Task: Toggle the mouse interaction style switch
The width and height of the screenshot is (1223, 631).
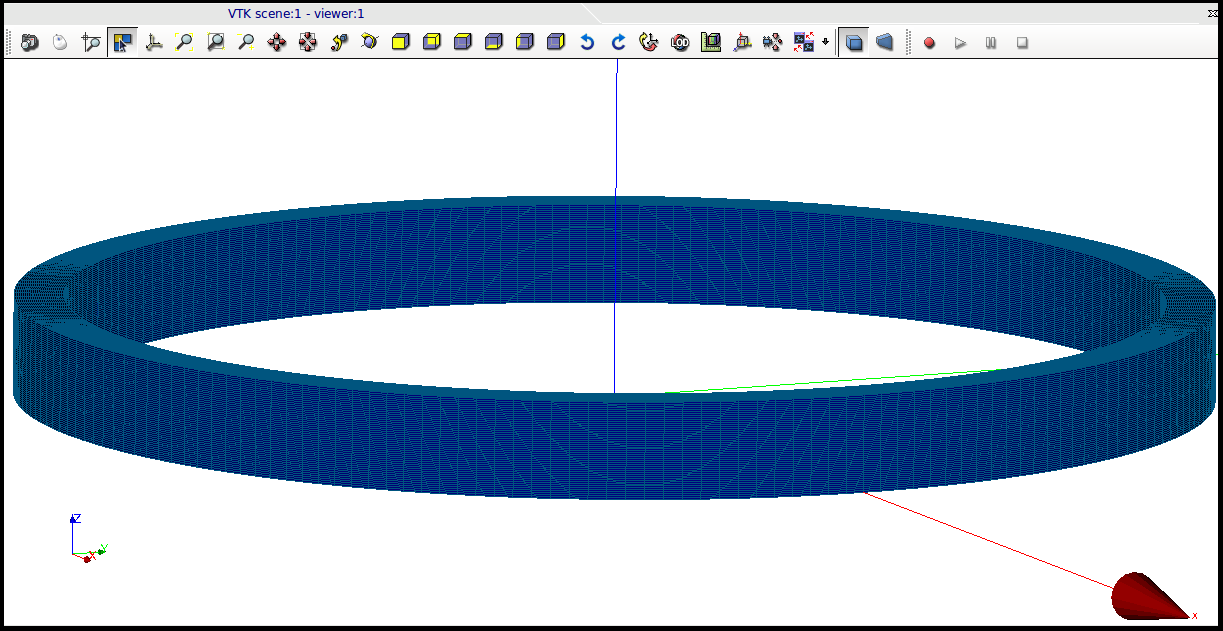Action: pos(60,43)
